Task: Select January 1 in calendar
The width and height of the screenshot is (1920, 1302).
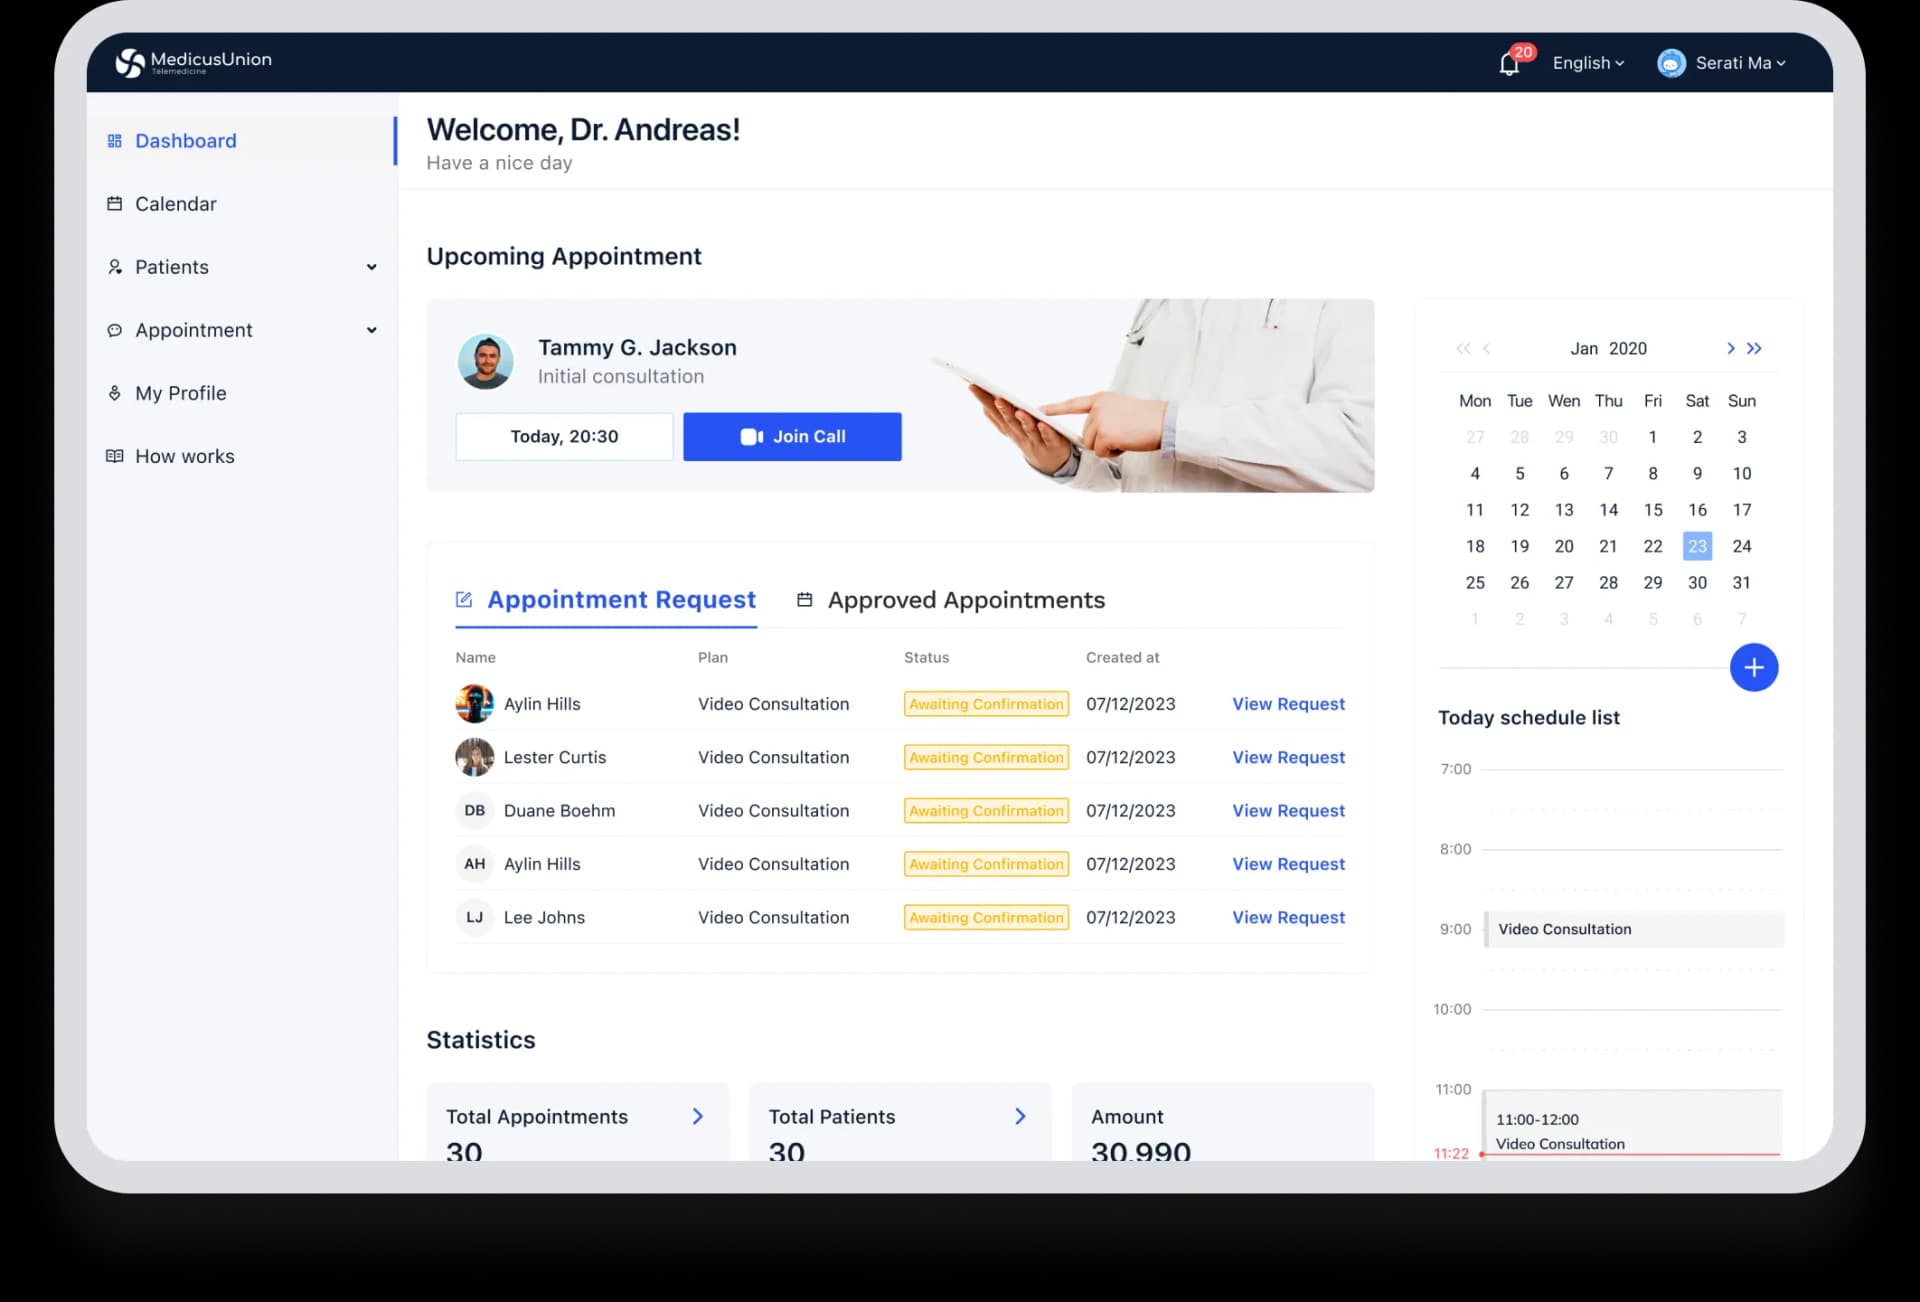Action: point(1653,437)
